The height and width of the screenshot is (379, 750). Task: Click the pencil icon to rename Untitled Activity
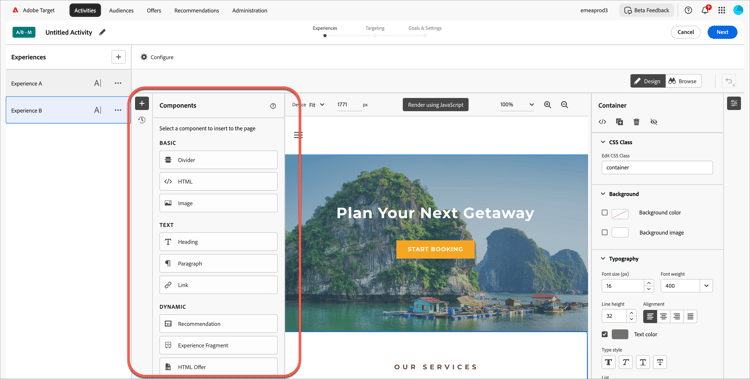tap(102, 33)
